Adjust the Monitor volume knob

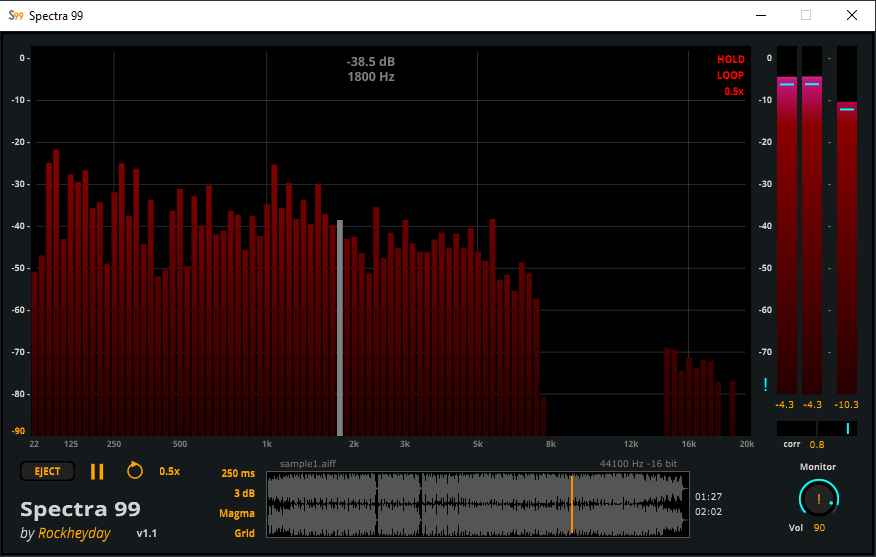coord(818,498)
